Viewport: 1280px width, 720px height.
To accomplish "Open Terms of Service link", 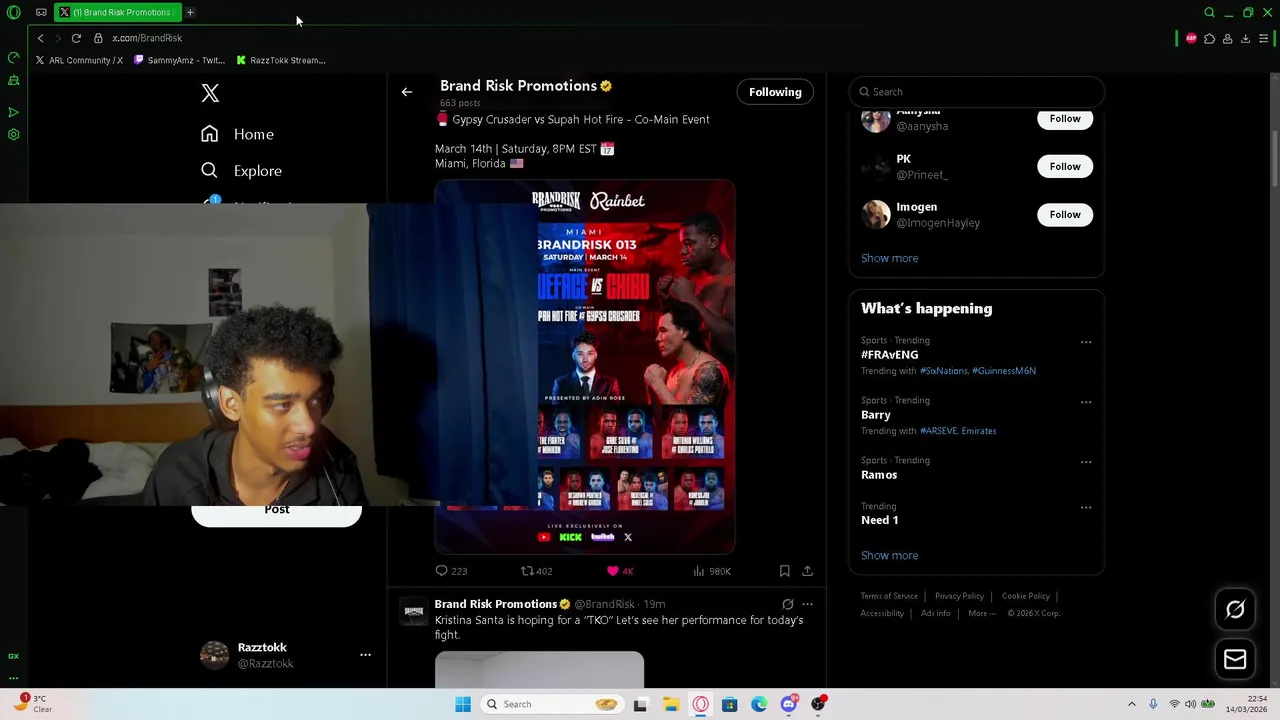I will click(889, 596).
